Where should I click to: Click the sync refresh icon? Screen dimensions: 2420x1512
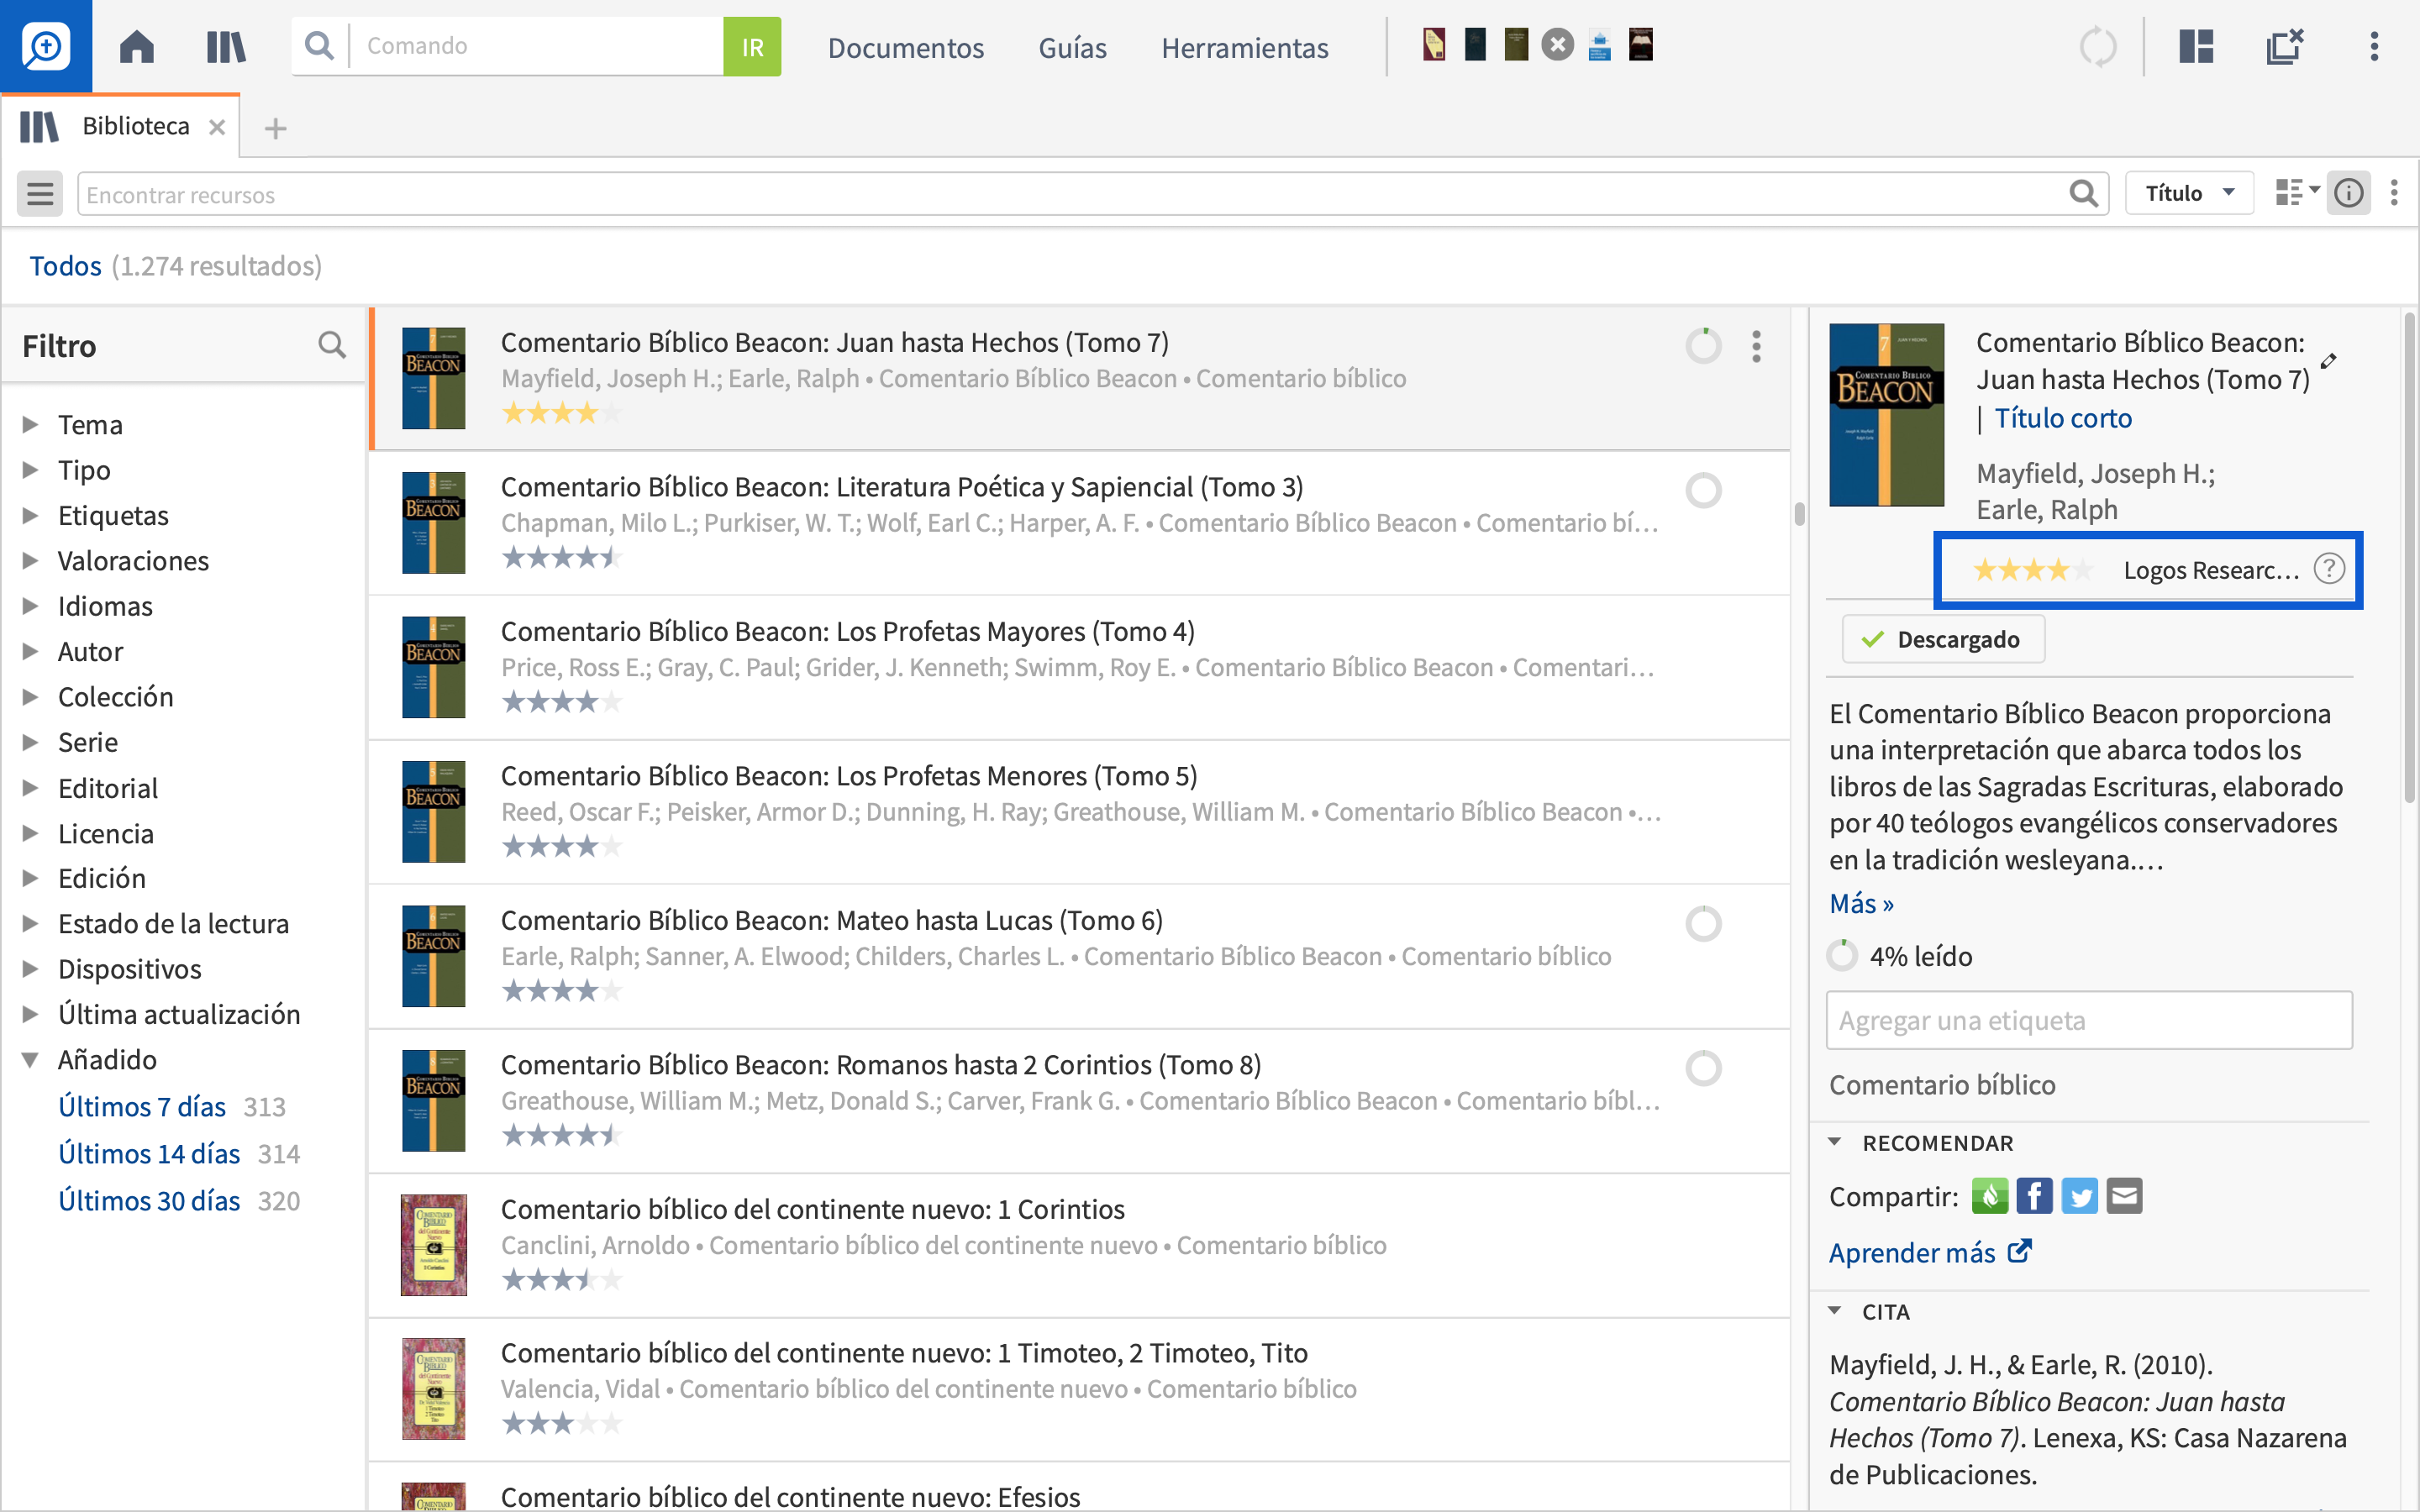(2098, 46)
